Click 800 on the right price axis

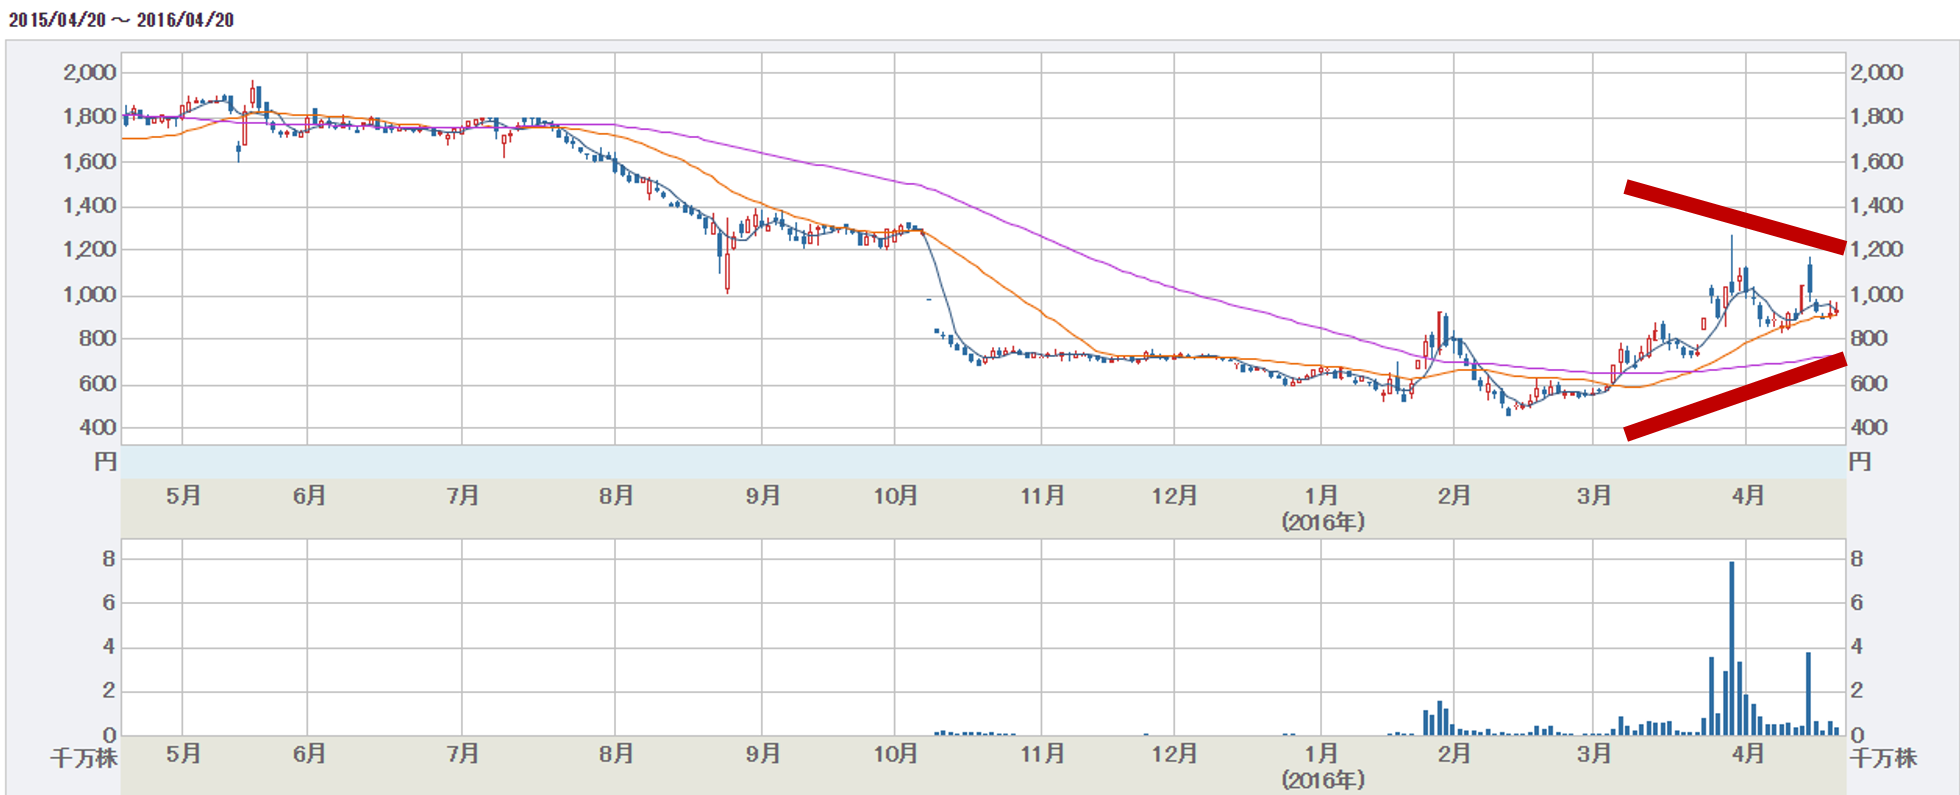[1868, 338]
